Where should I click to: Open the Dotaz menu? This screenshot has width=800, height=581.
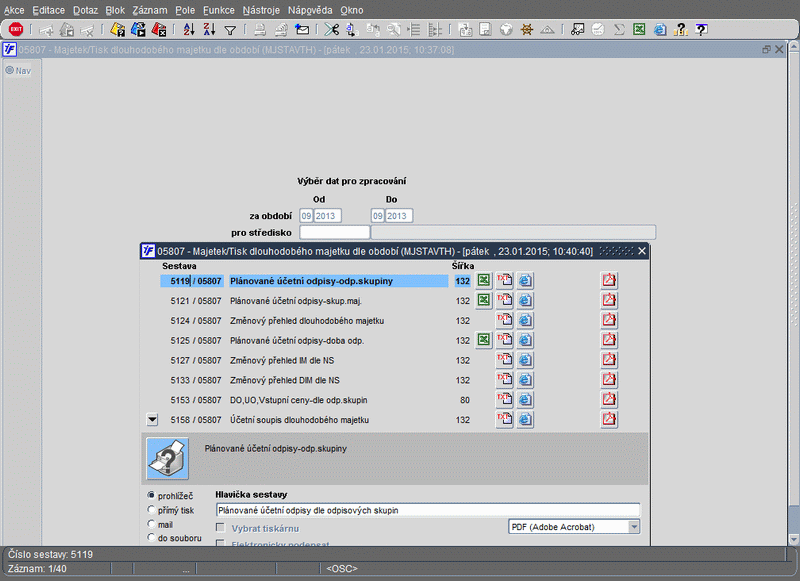pos(85,10)
